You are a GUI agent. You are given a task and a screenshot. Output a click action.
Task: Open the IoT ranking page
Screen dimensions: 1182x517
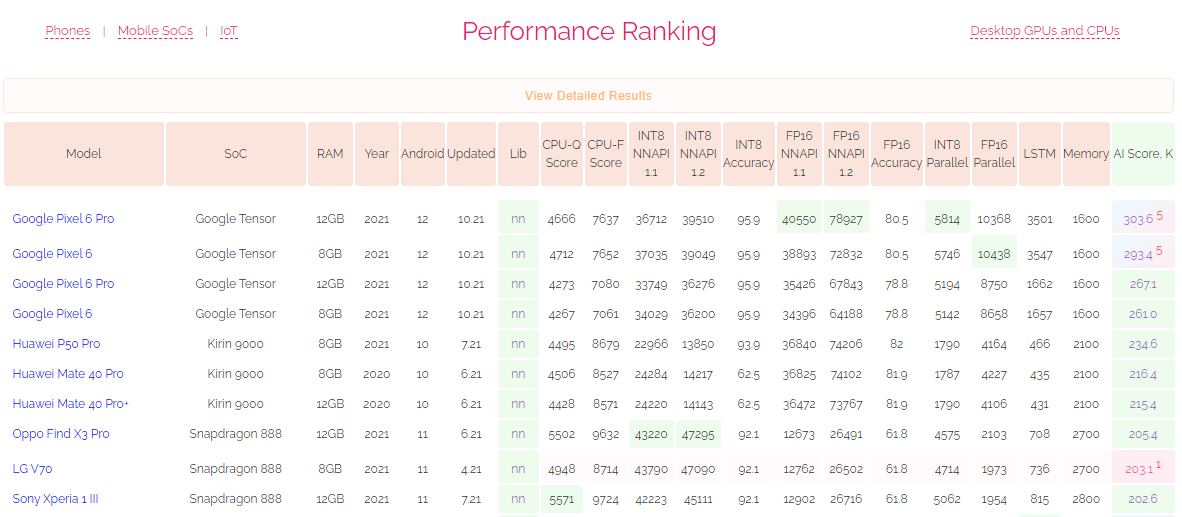pyautogui.click(x=229, y=31)
